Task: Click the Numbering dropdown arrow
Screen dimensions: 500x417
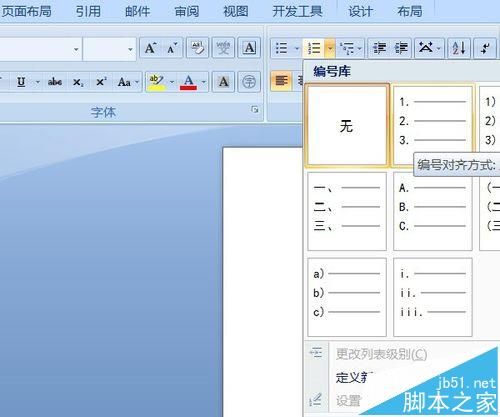Action: click(x=330, y=49)
